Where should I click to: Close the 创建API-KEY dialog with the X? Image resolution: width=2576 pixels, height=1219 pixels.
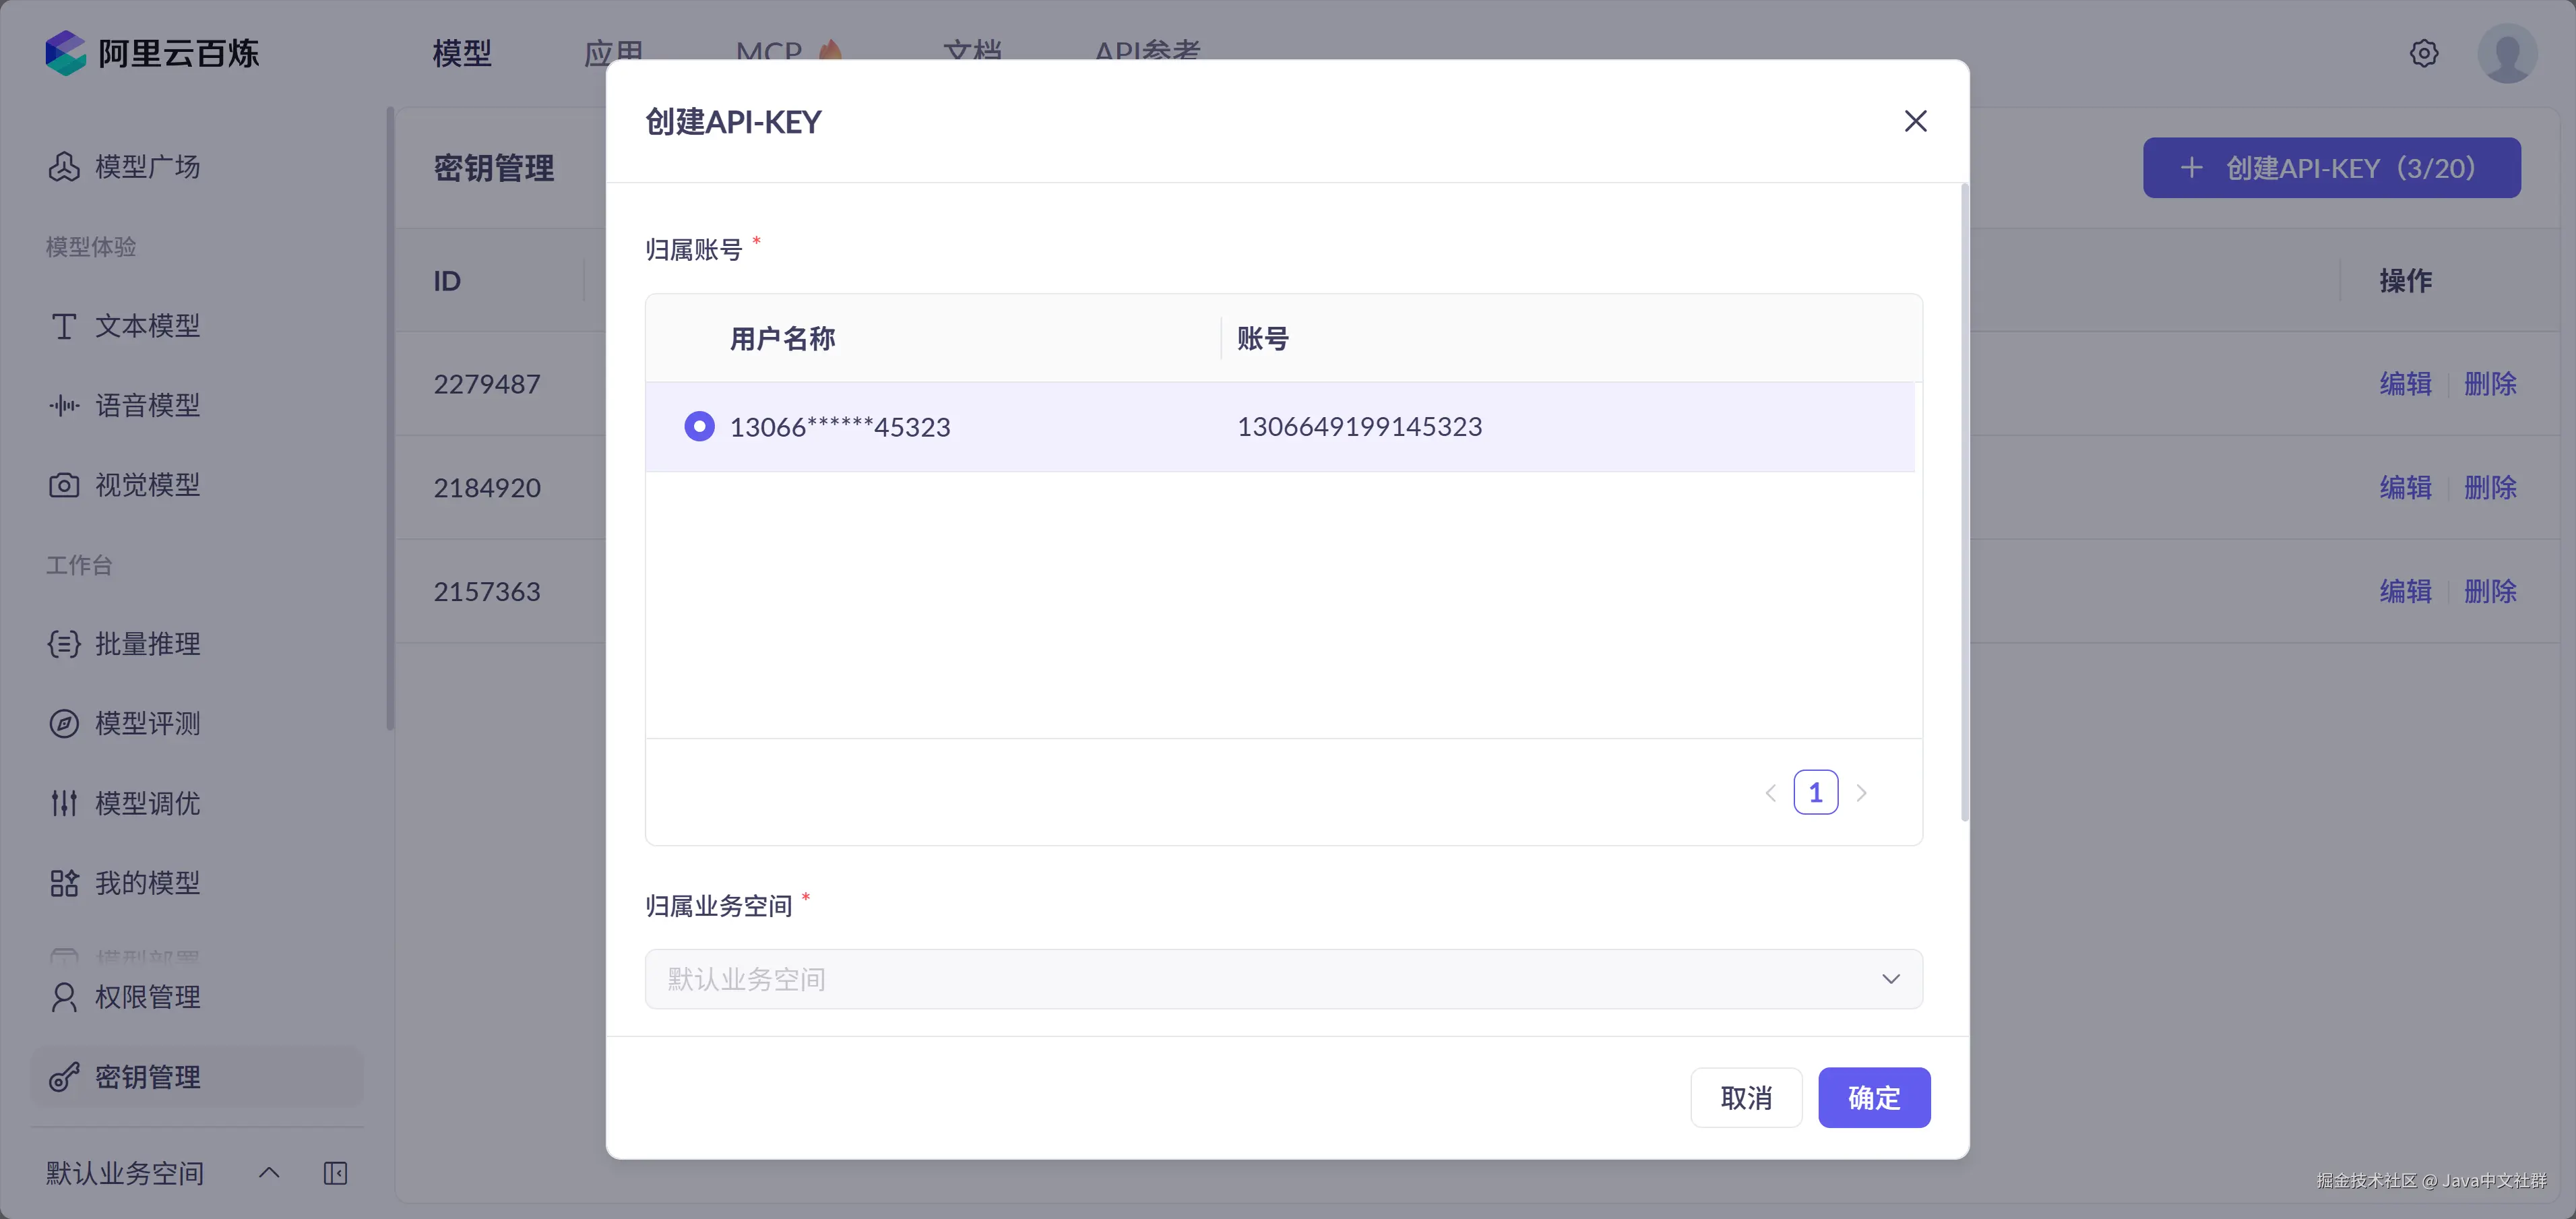pyautogui.click(x=1915, y=122)
